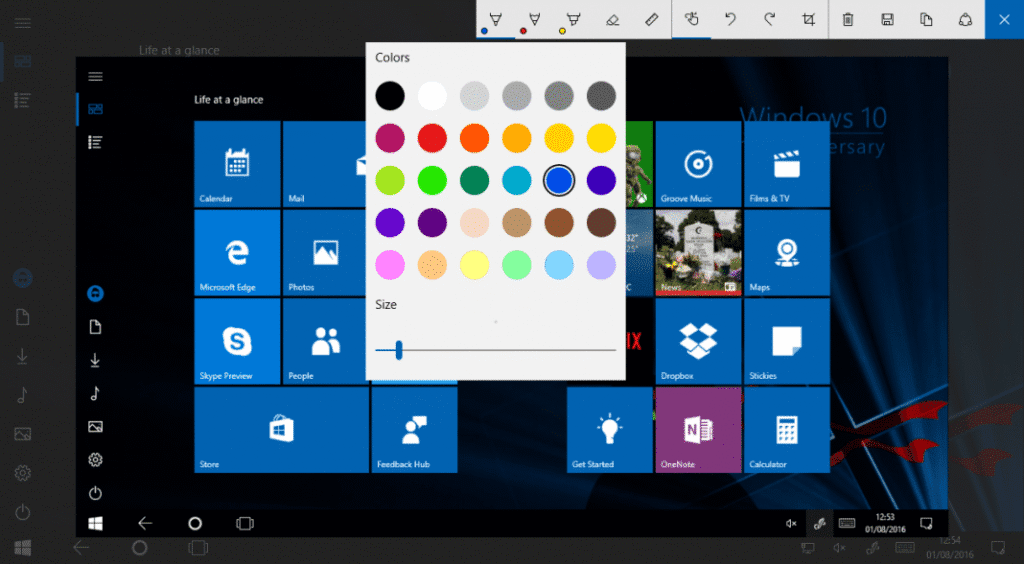Choose the eraser tool
Screen dimensions: 1024x564
612,20
